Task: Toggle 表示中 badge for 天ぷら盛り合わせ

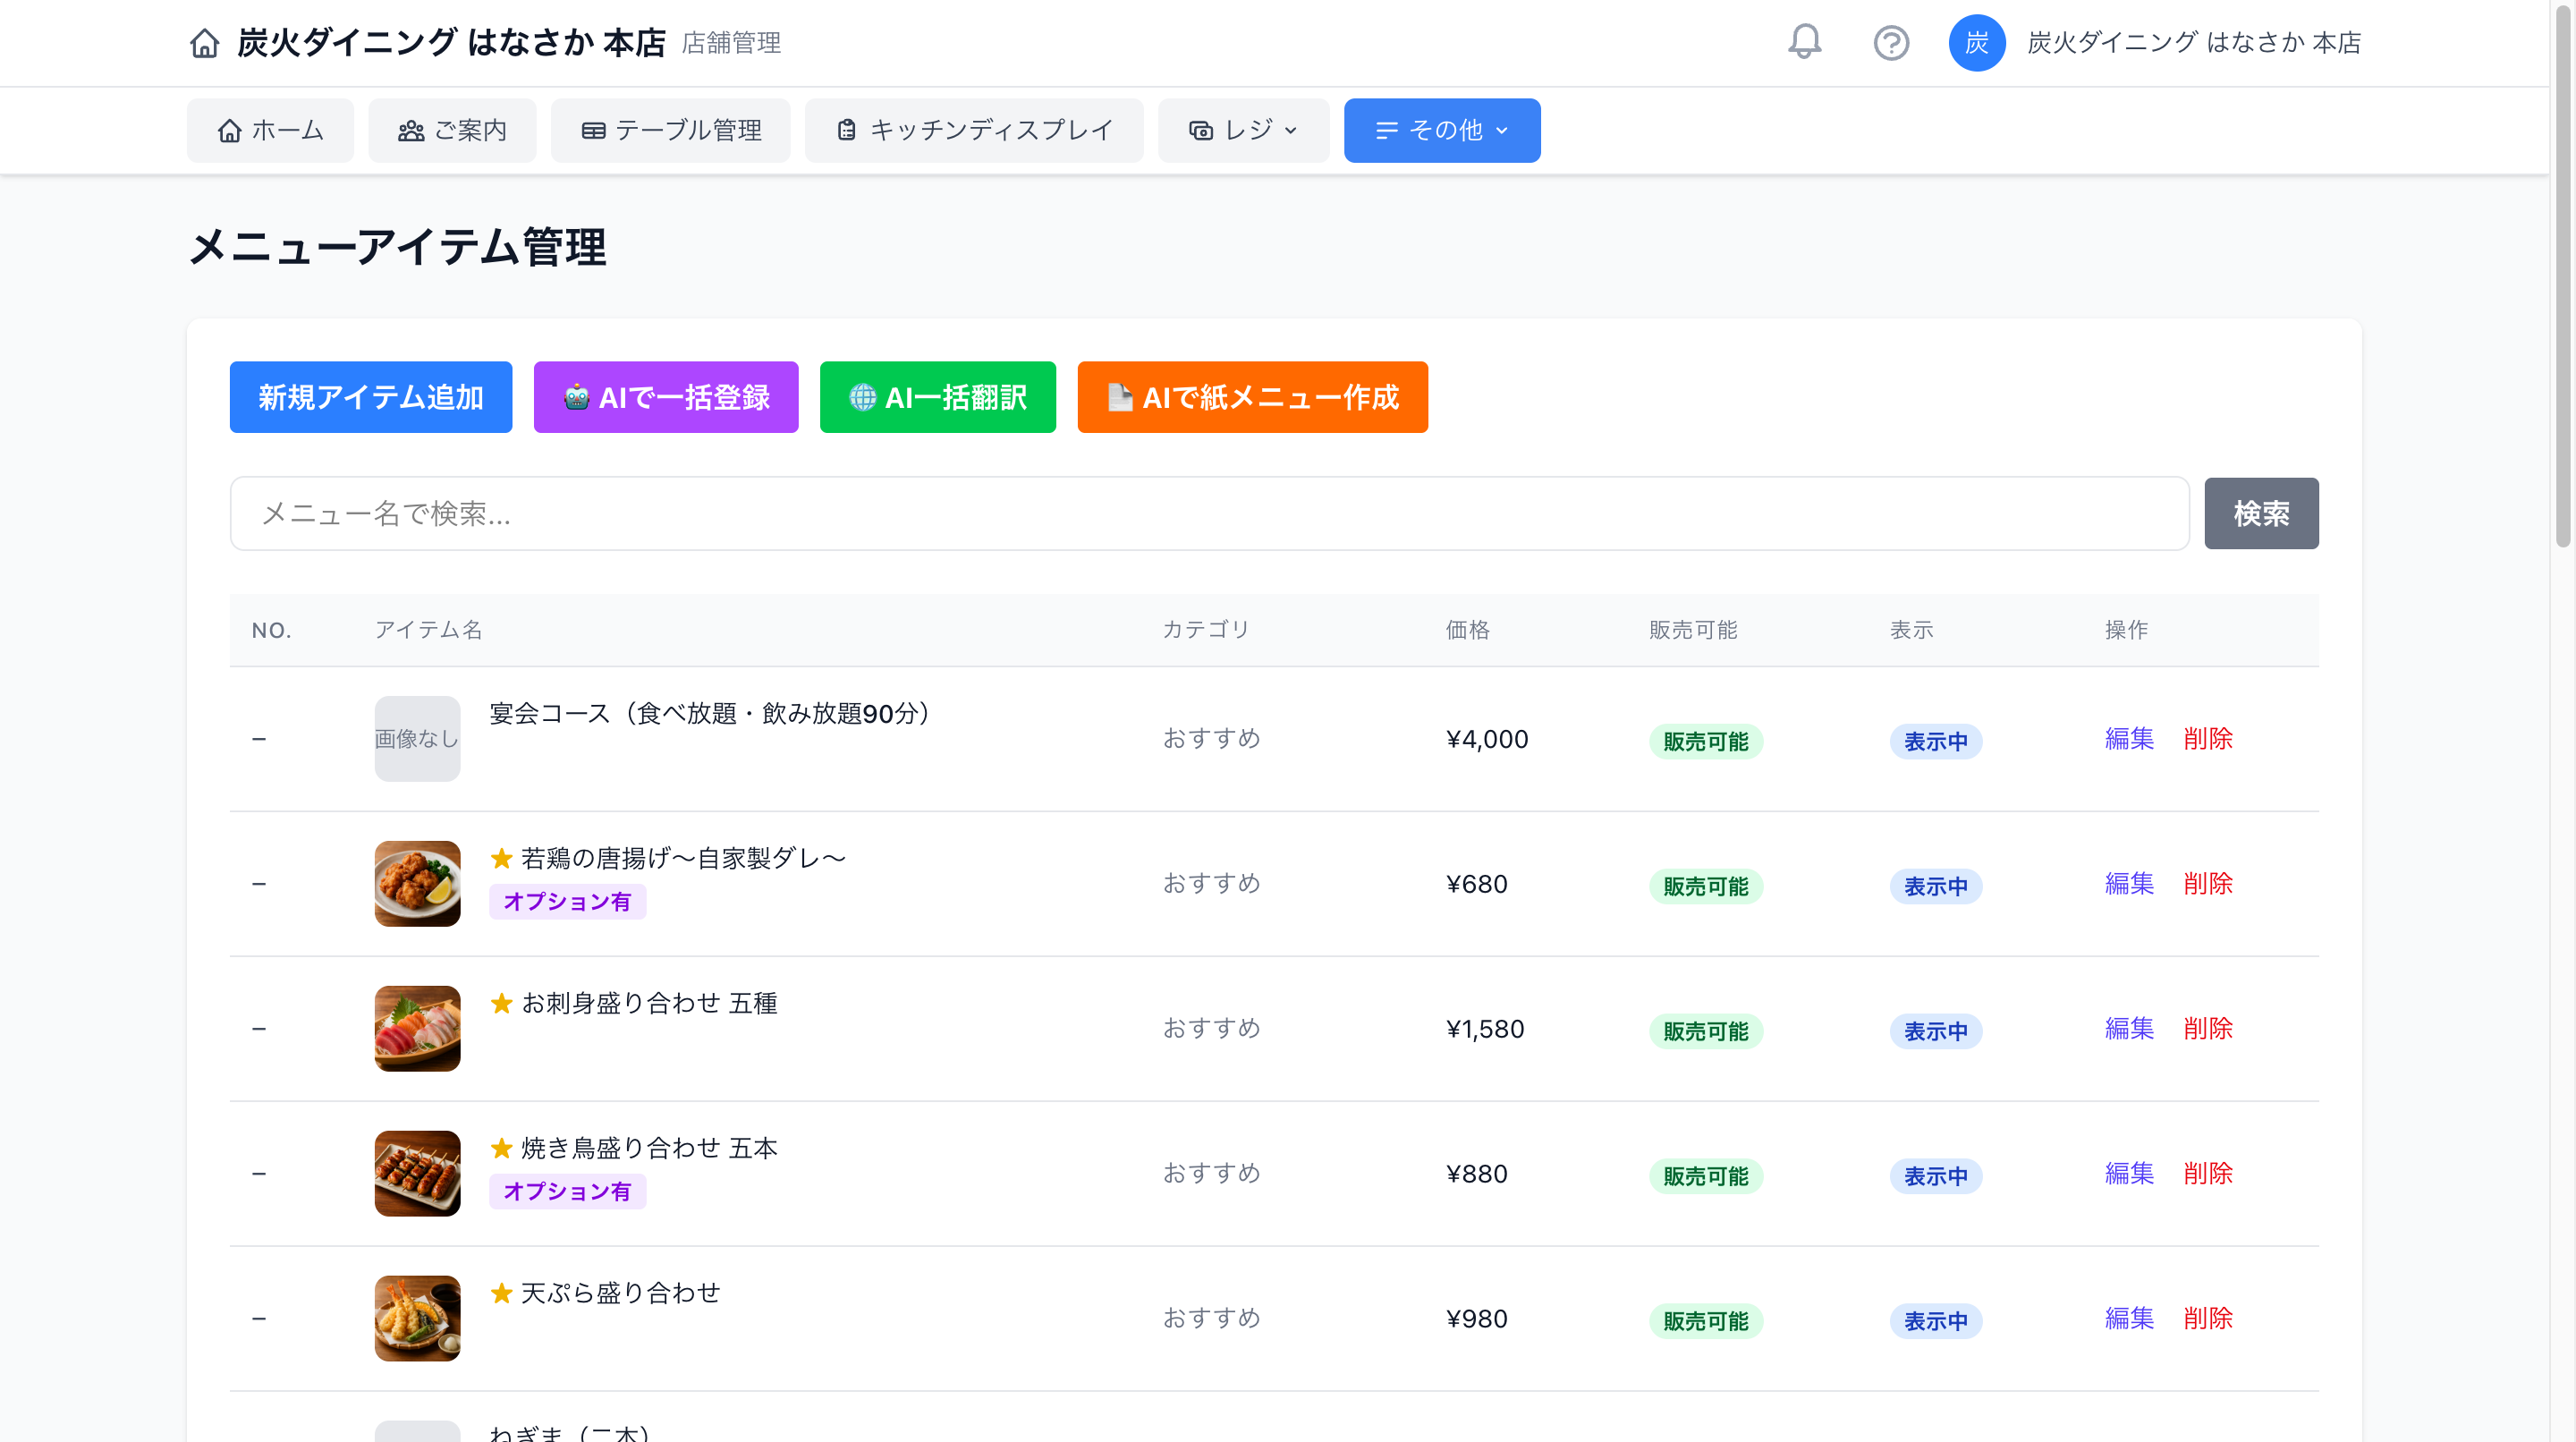Action: (x=1935, y=1321)
